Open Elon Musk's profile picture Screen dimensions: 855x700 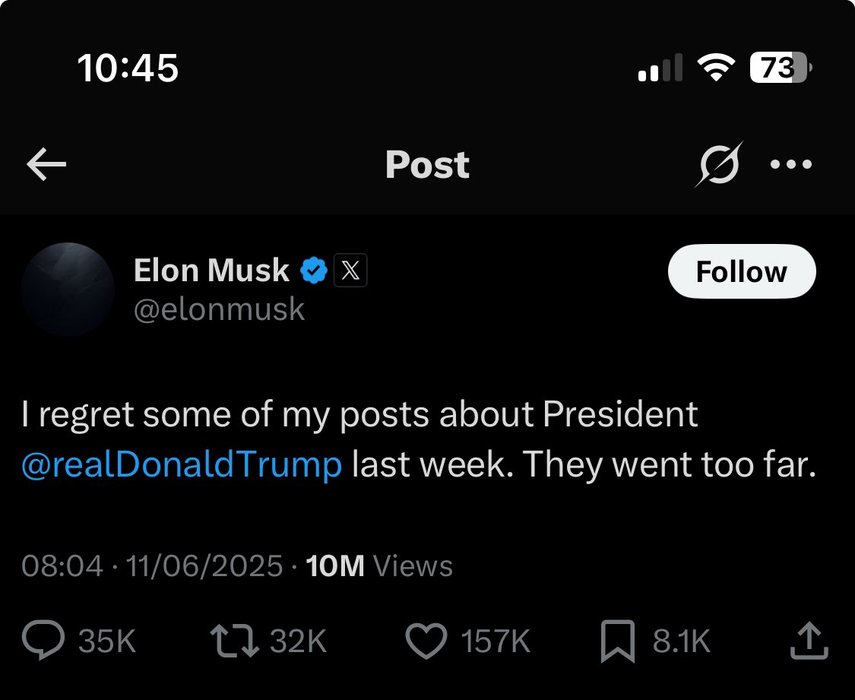click(x=68, y=288)
